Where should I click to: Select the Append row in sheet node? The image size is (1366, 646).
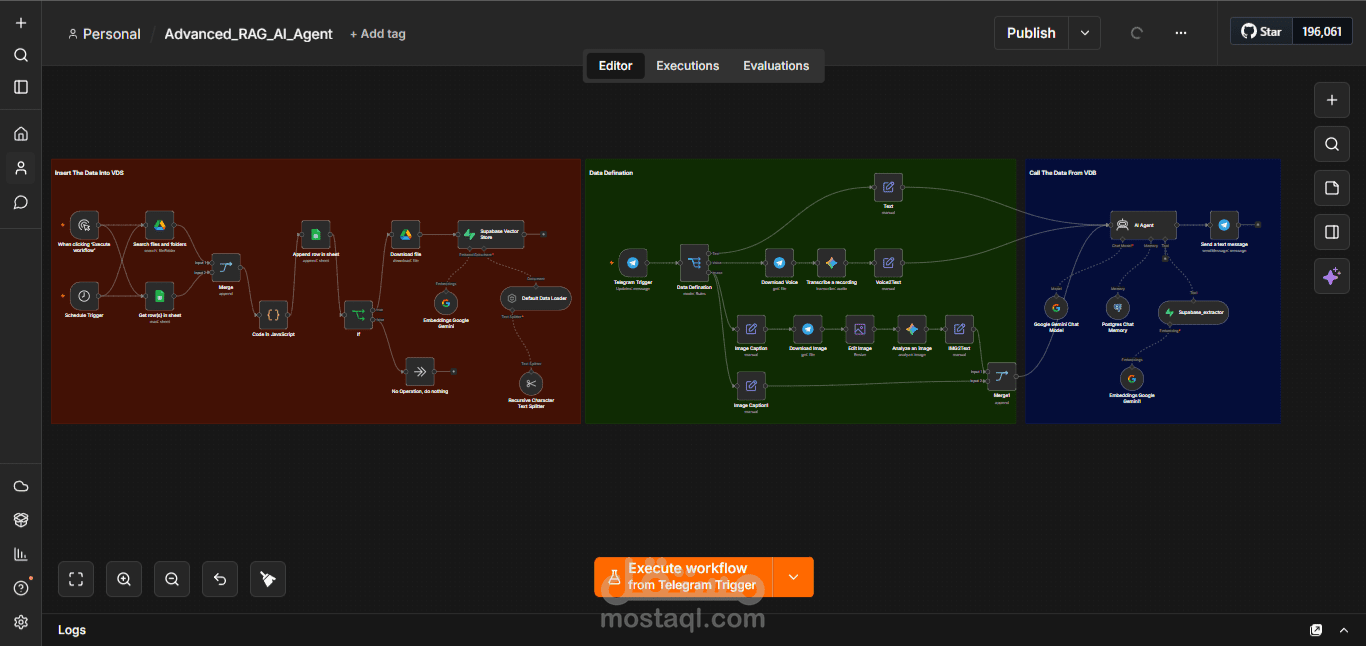point(315,235)
